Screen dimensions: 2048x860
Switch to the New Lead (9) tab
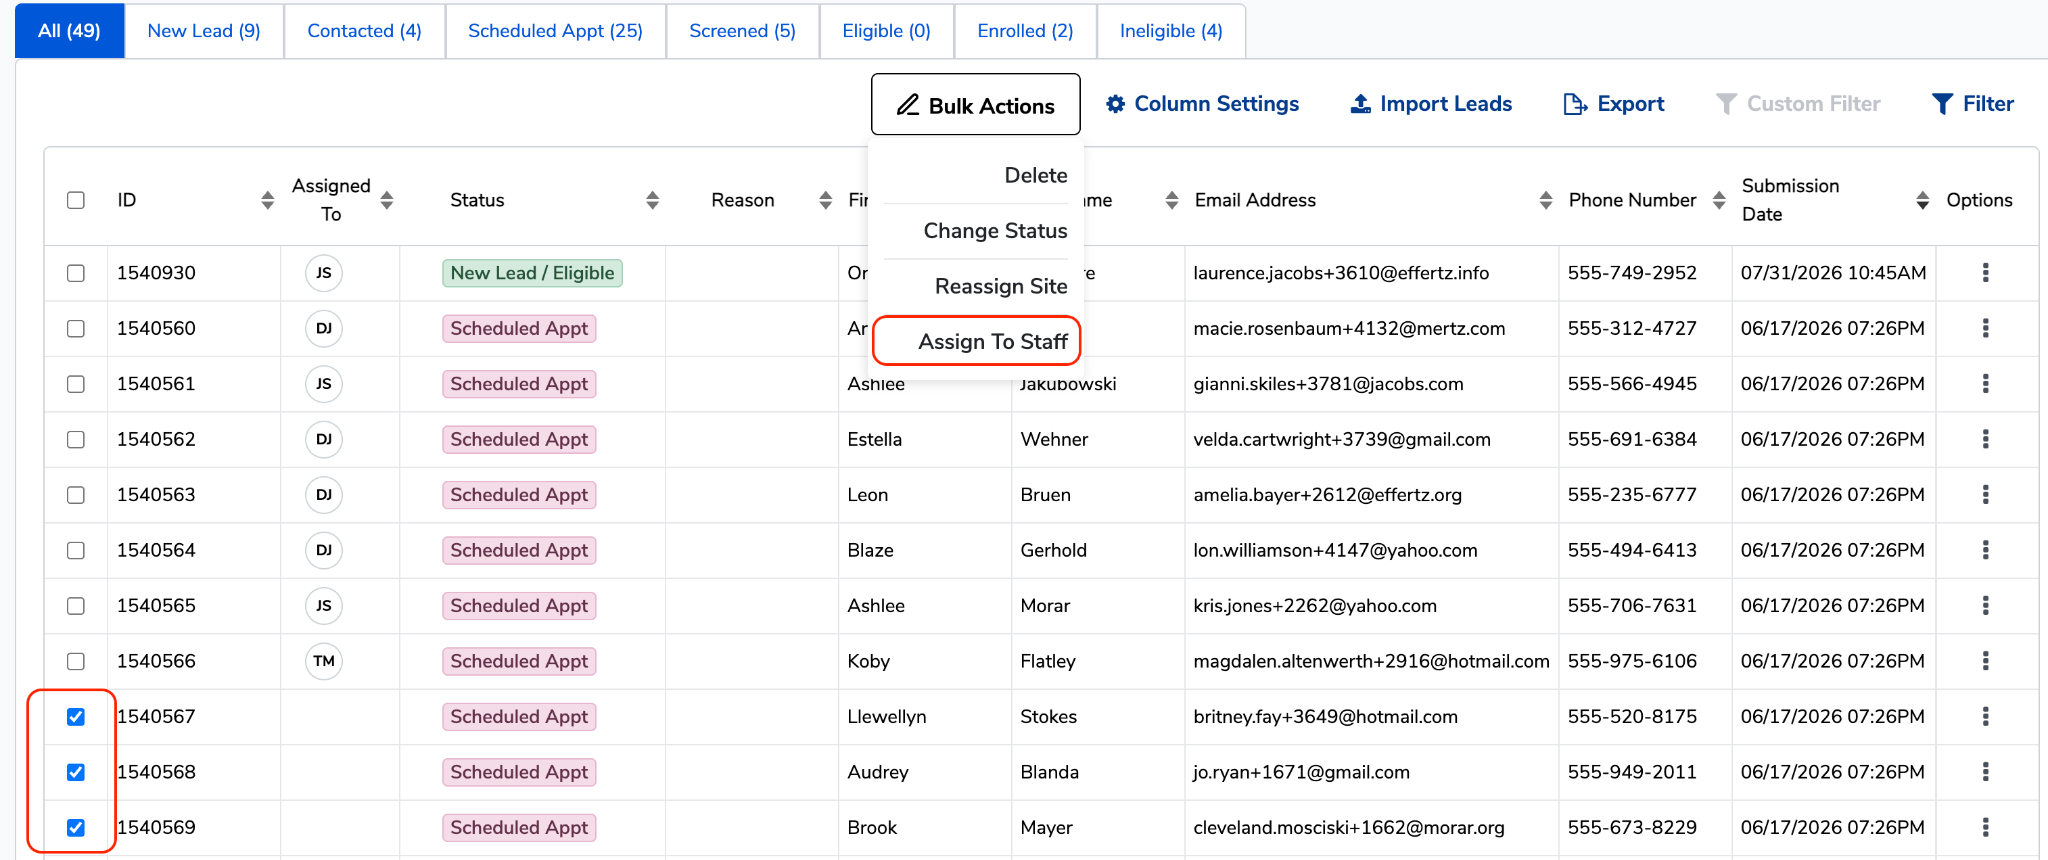(204, 31)
